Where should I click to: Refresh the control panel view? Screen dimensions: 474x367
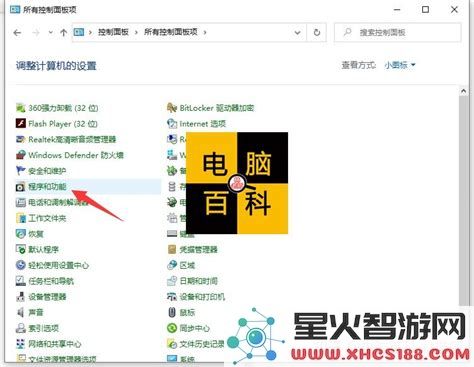click(x=317, y=33)
